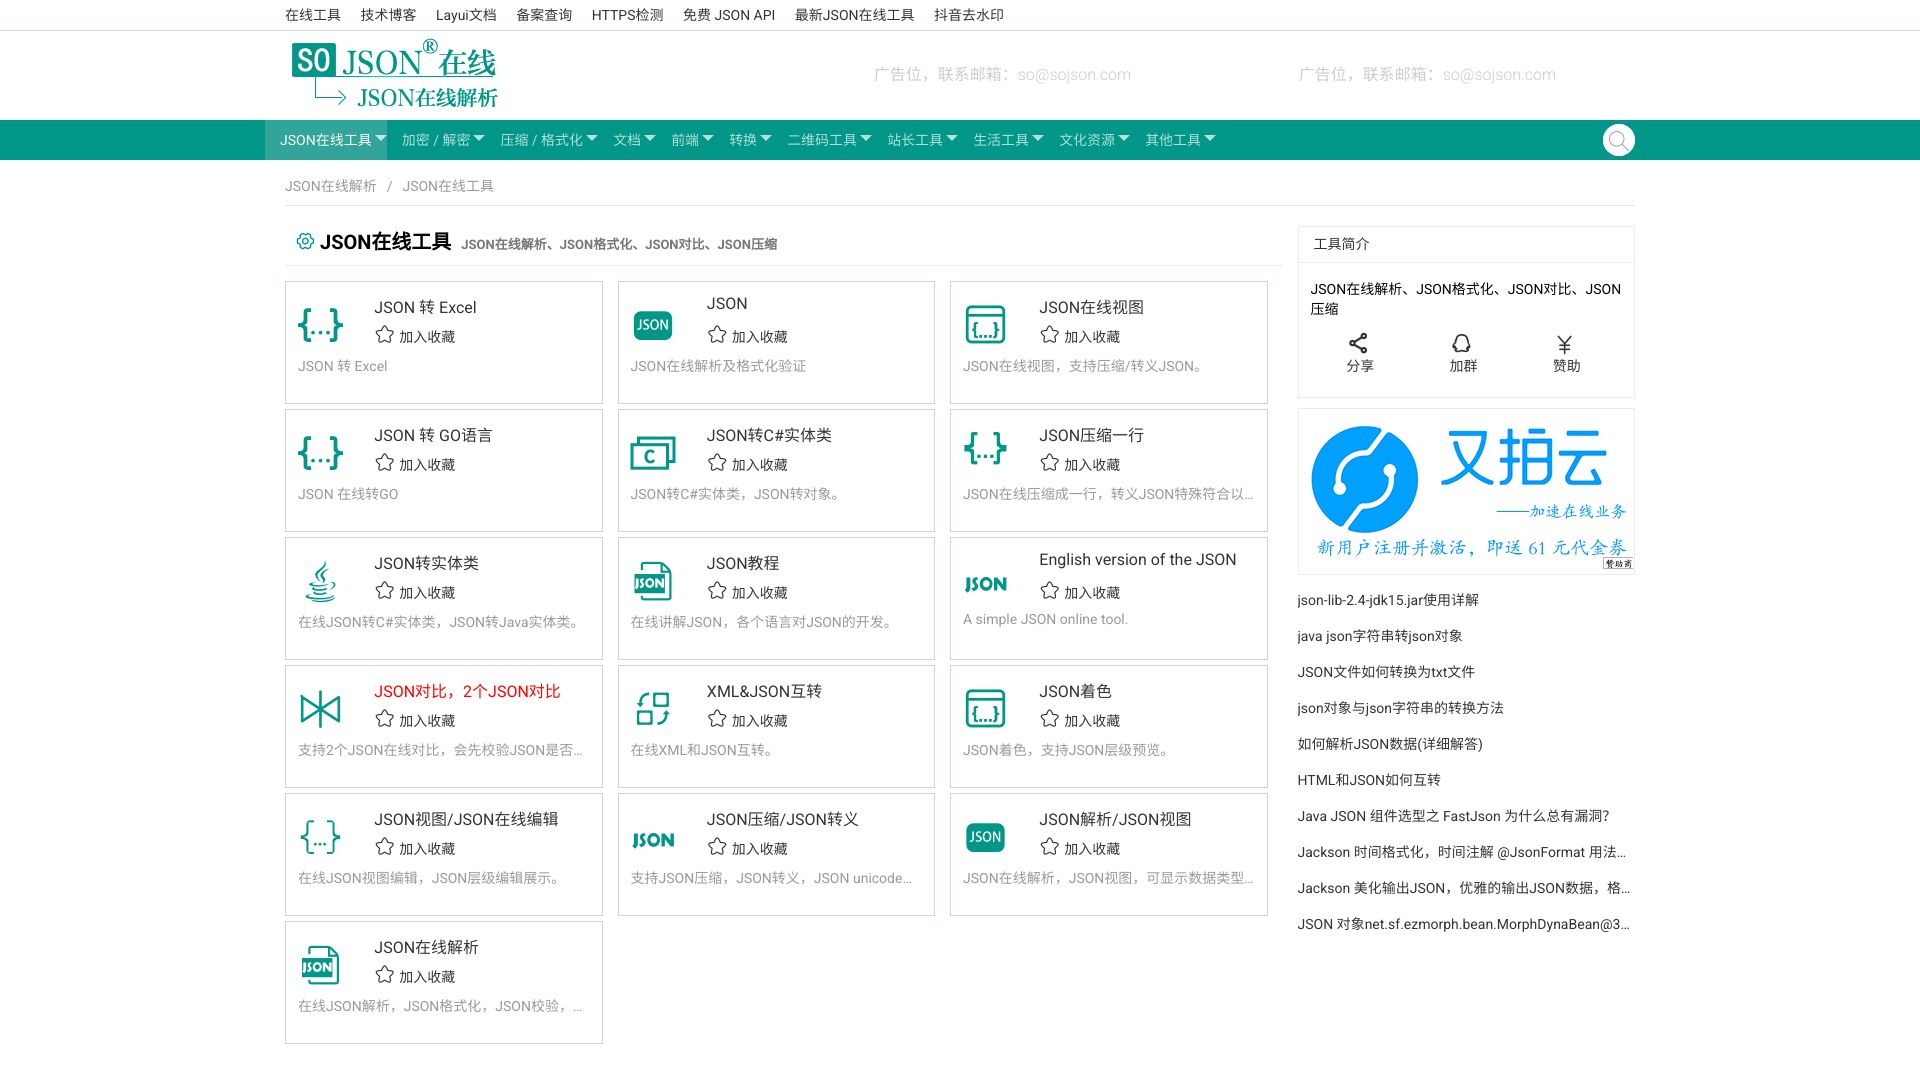Click the English version JSON logo icon
The height and width of the screenshot is (1080, 1920).
[x=985, y=584]
